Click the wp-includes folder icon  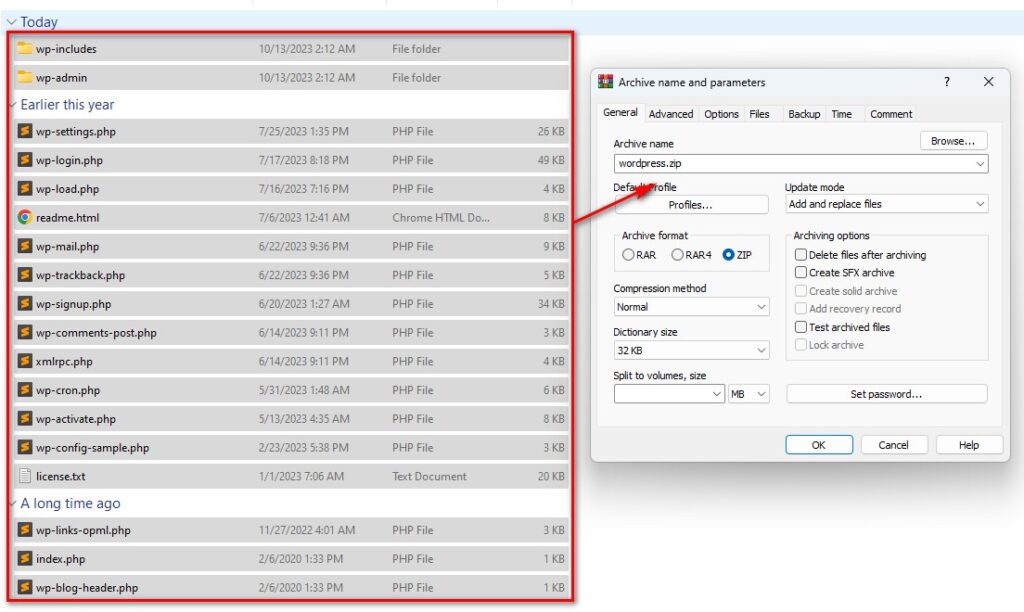pyautogui.click(x=25, y=48)
